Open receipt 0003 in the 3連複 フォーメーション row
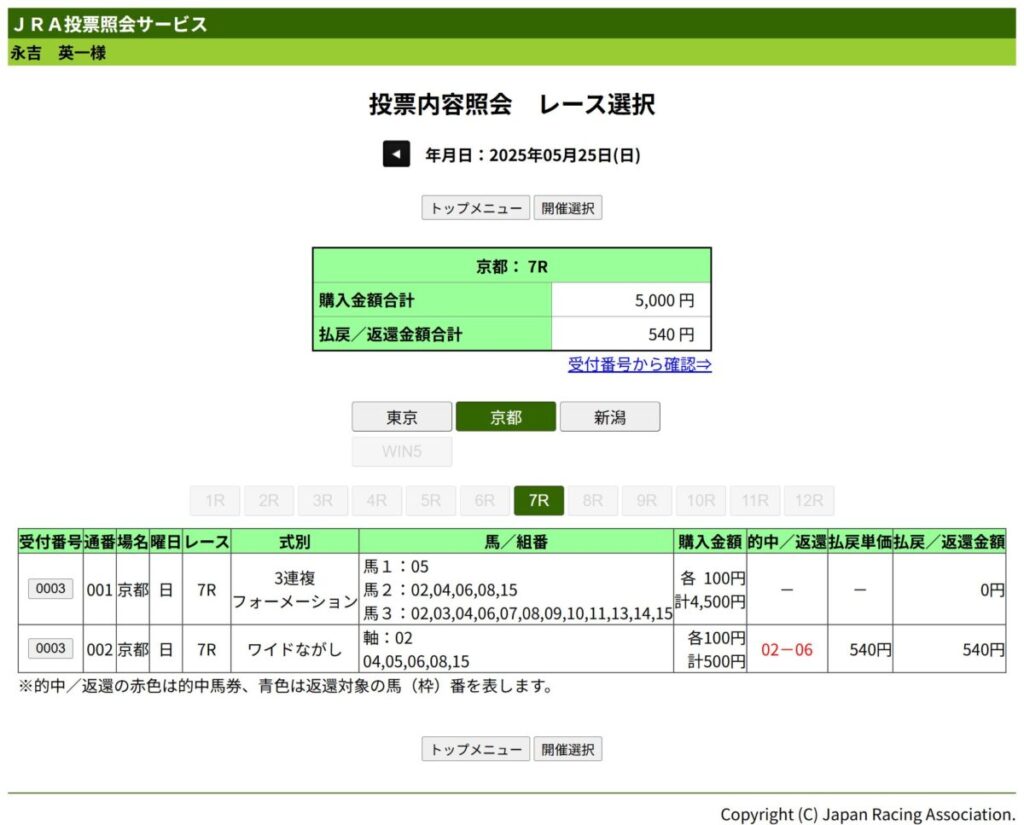 50,589
